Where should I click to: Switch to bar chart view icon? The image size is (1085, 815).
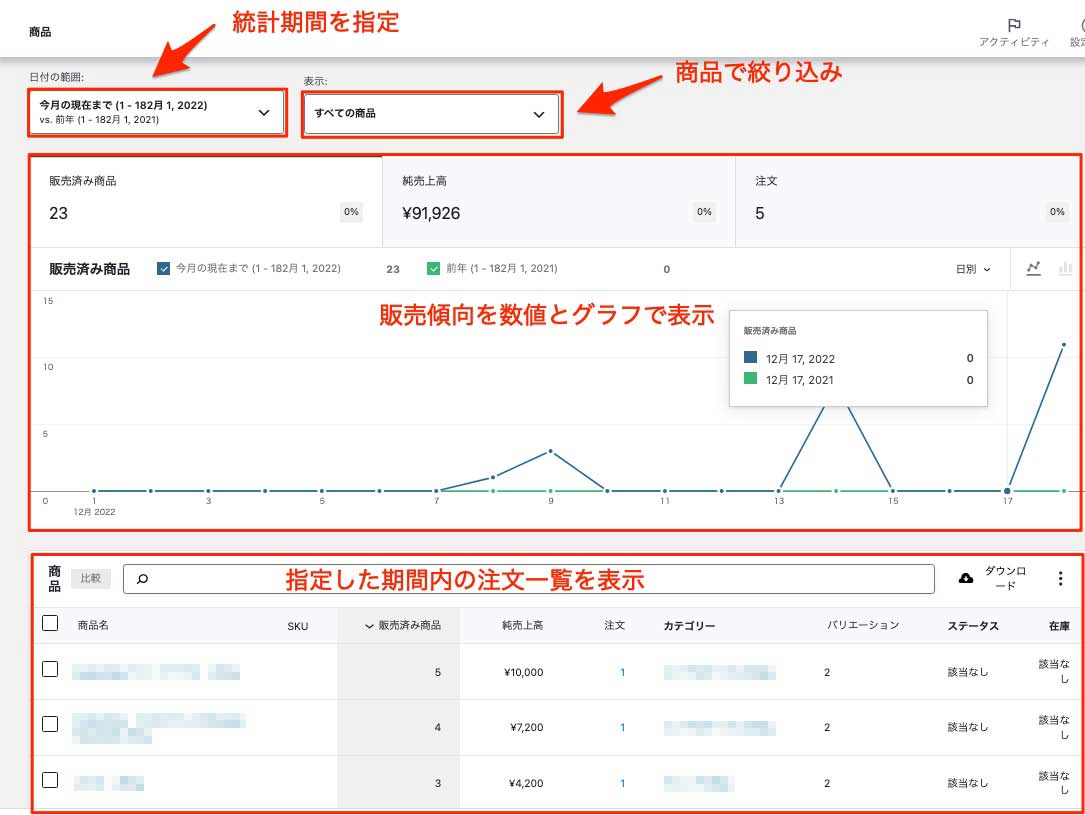(1065, 268)
